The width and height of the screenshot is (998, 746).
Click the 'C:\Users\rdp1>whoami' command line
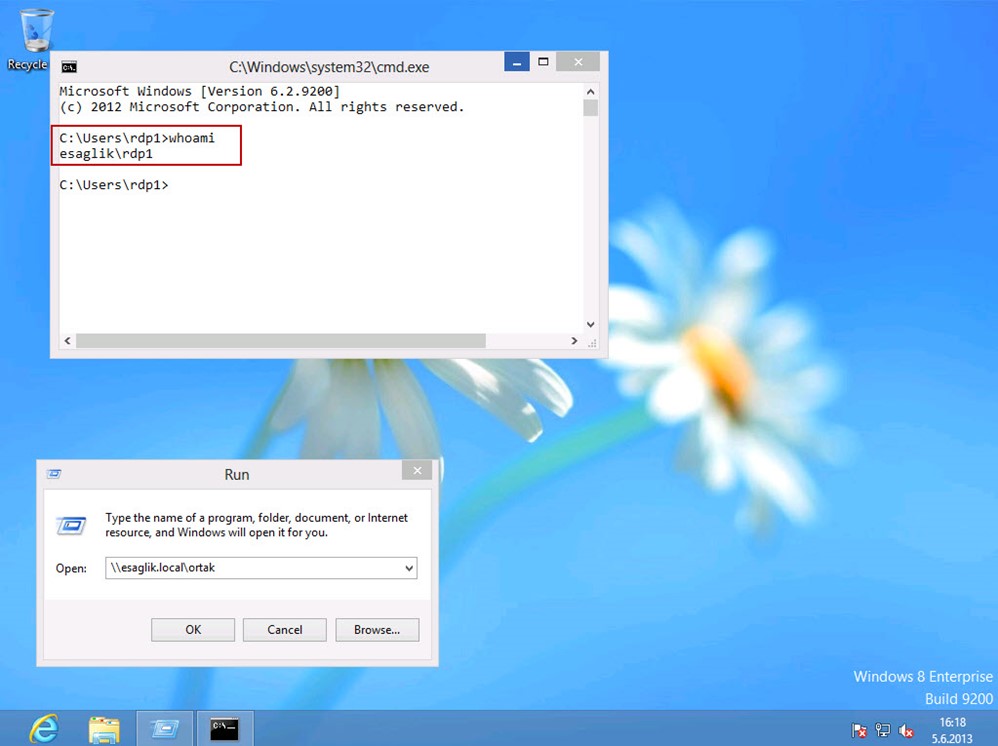coord(137,137)
